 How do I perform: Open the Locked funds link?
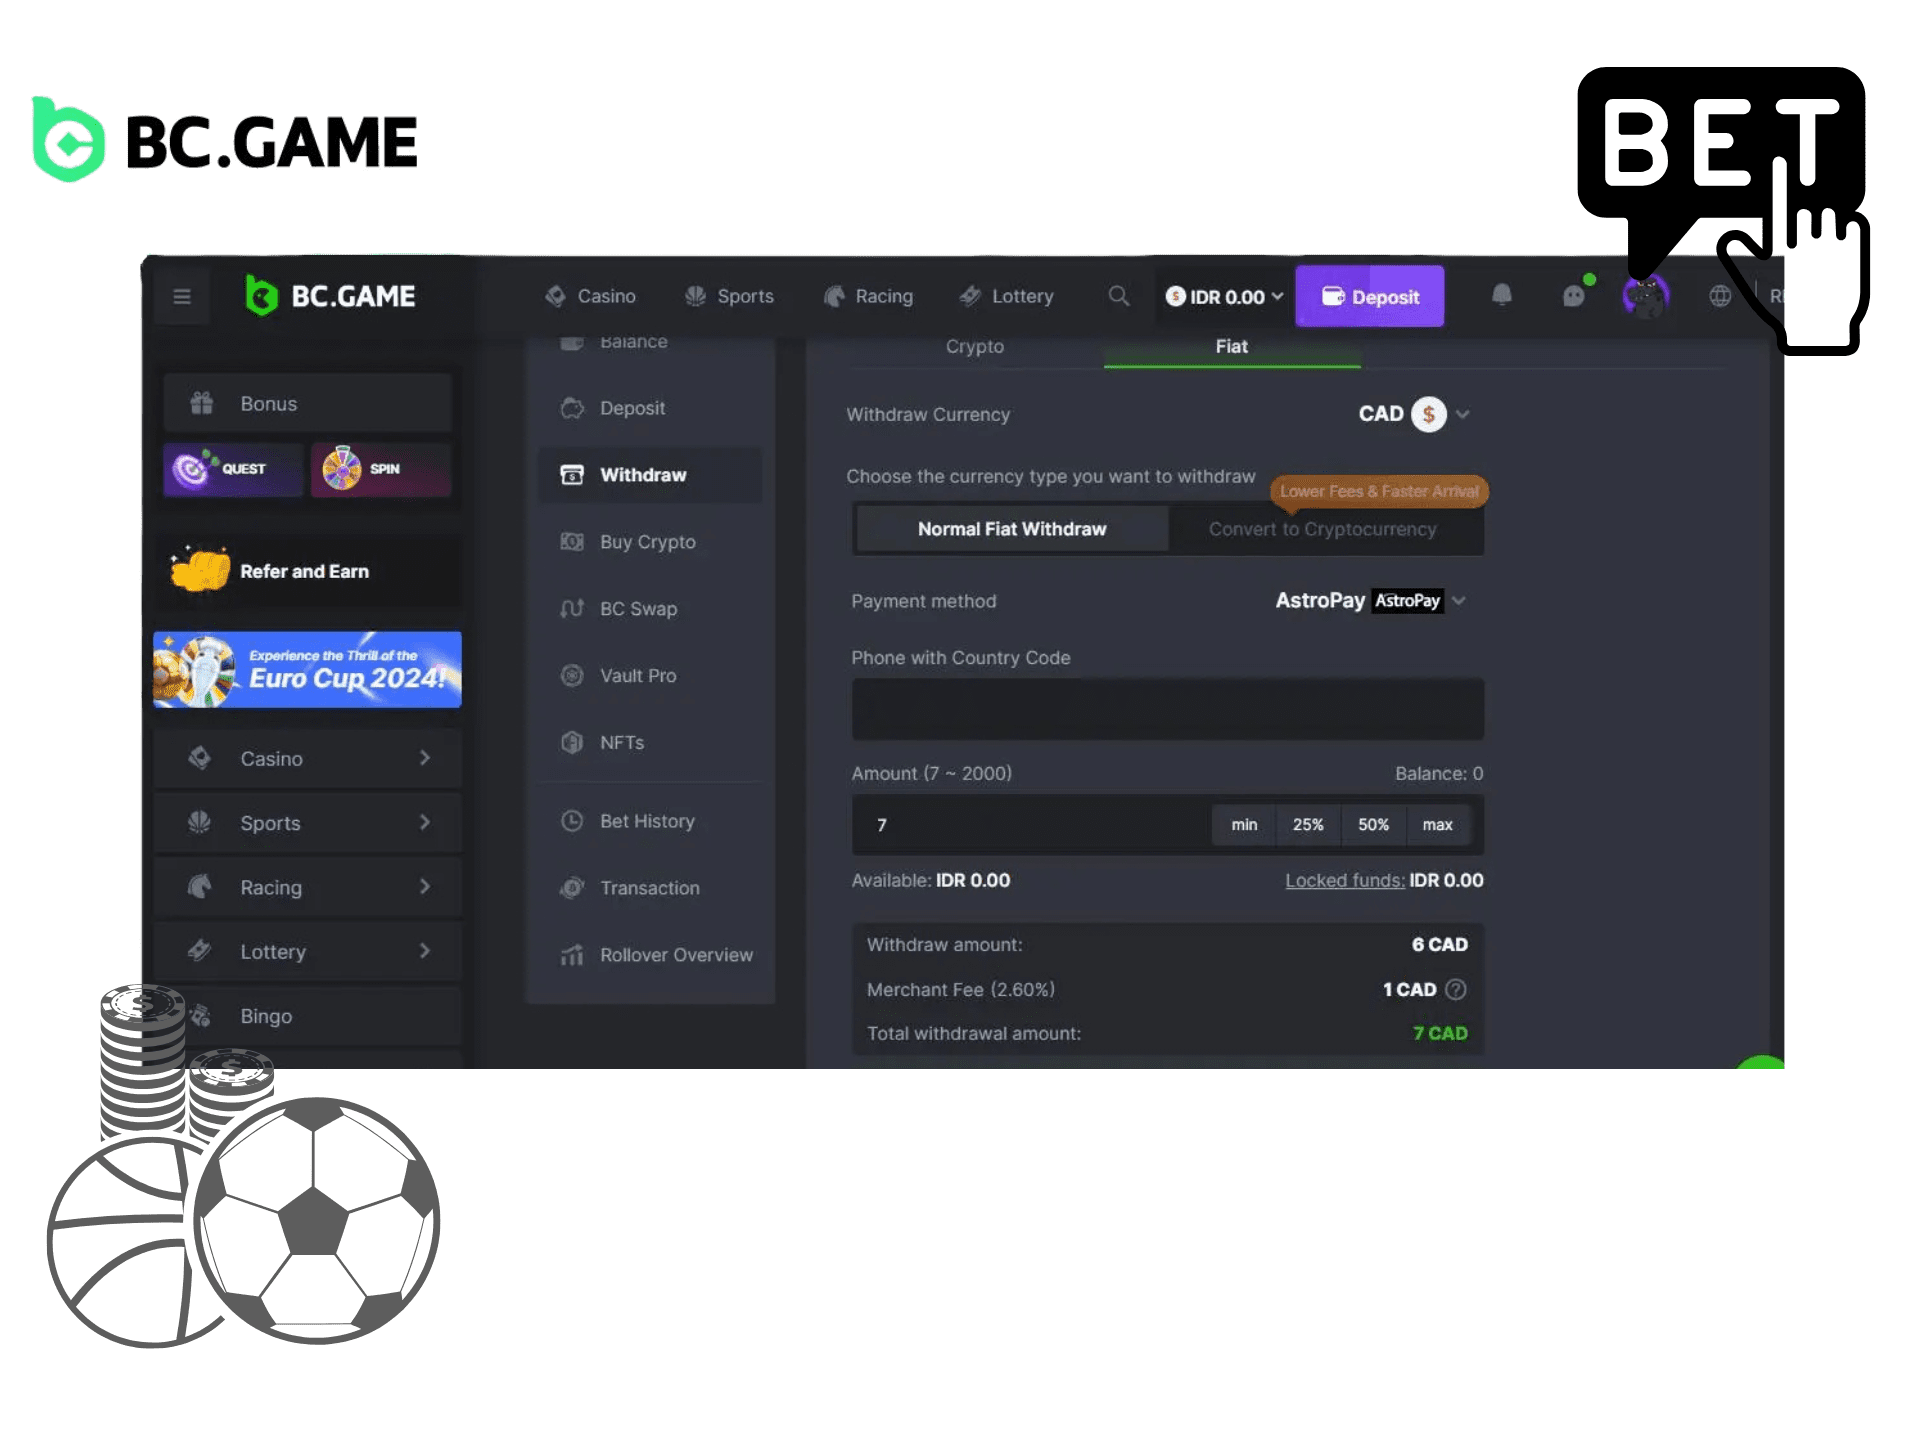coord(1345,880)
